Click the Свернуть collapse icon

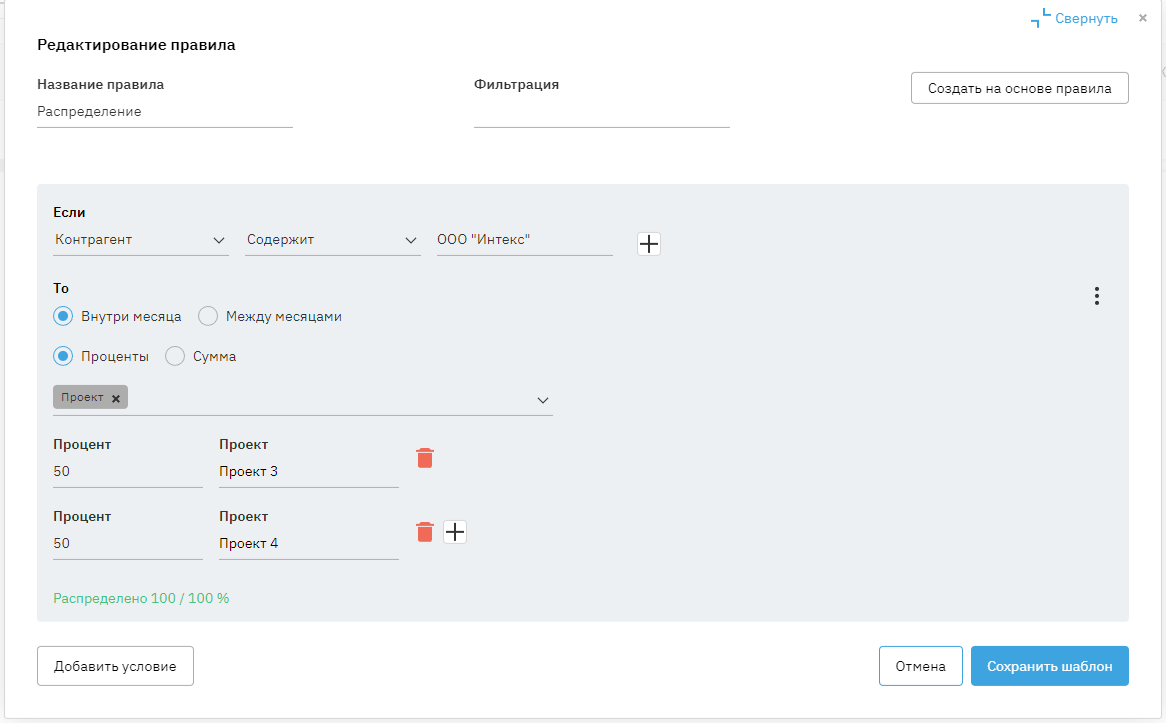pyautogui.click(x=1041, y=18)
